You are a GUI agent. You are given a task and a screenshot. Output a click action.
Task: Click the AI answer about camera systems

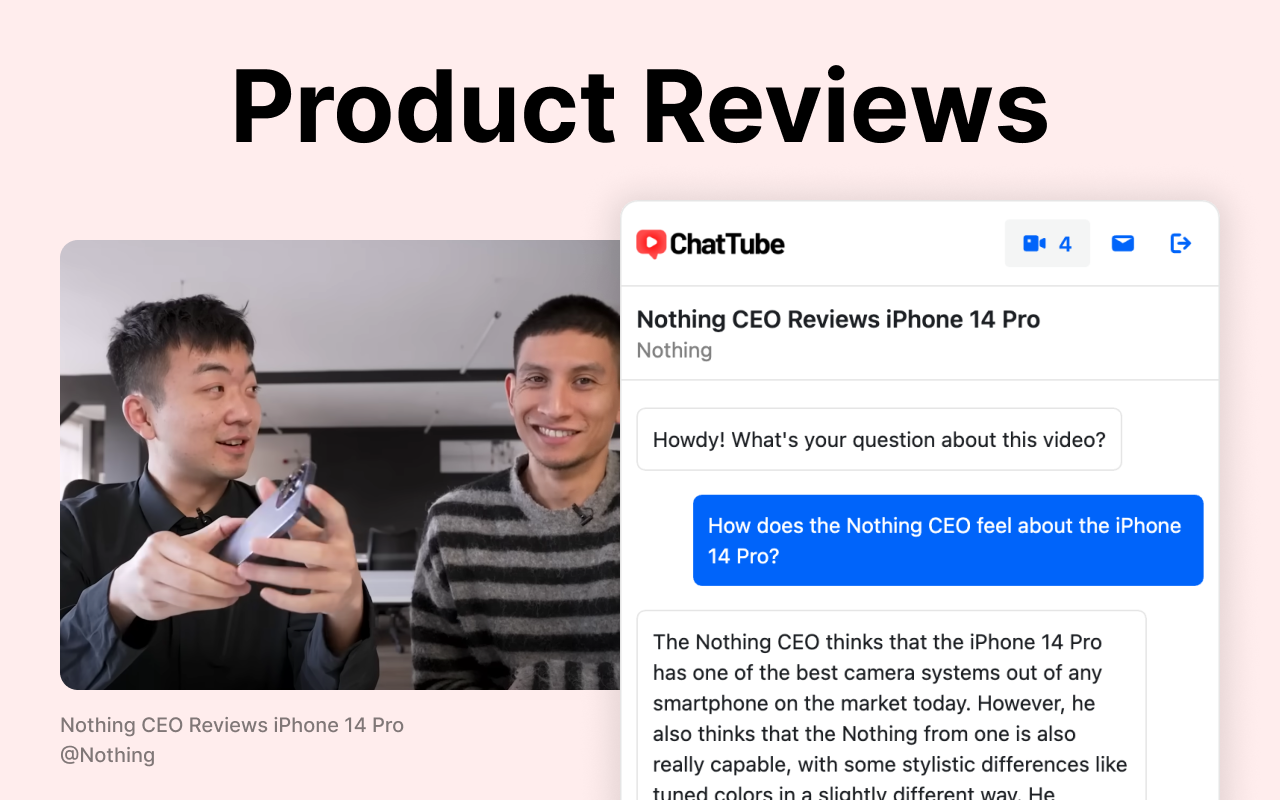(891, 705)
